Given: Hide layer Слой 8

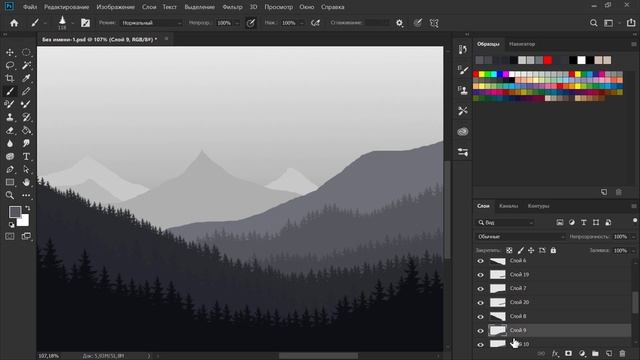Looking at the screenshot, I should pos(480,317).
